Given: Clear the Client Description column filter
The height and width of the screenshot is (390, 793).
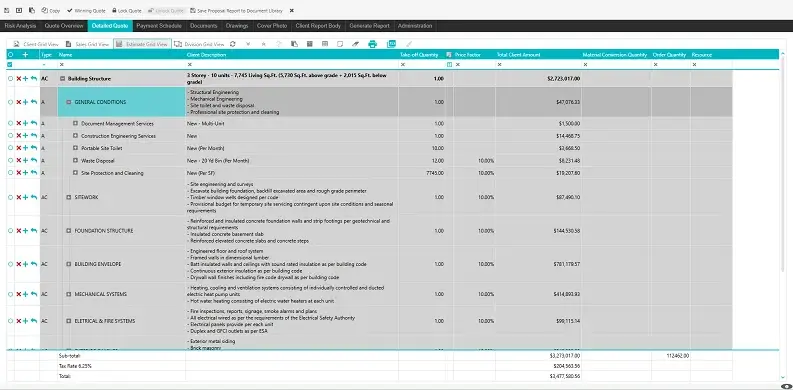Looking at the screenshot, I should click(x=190, y=65).
